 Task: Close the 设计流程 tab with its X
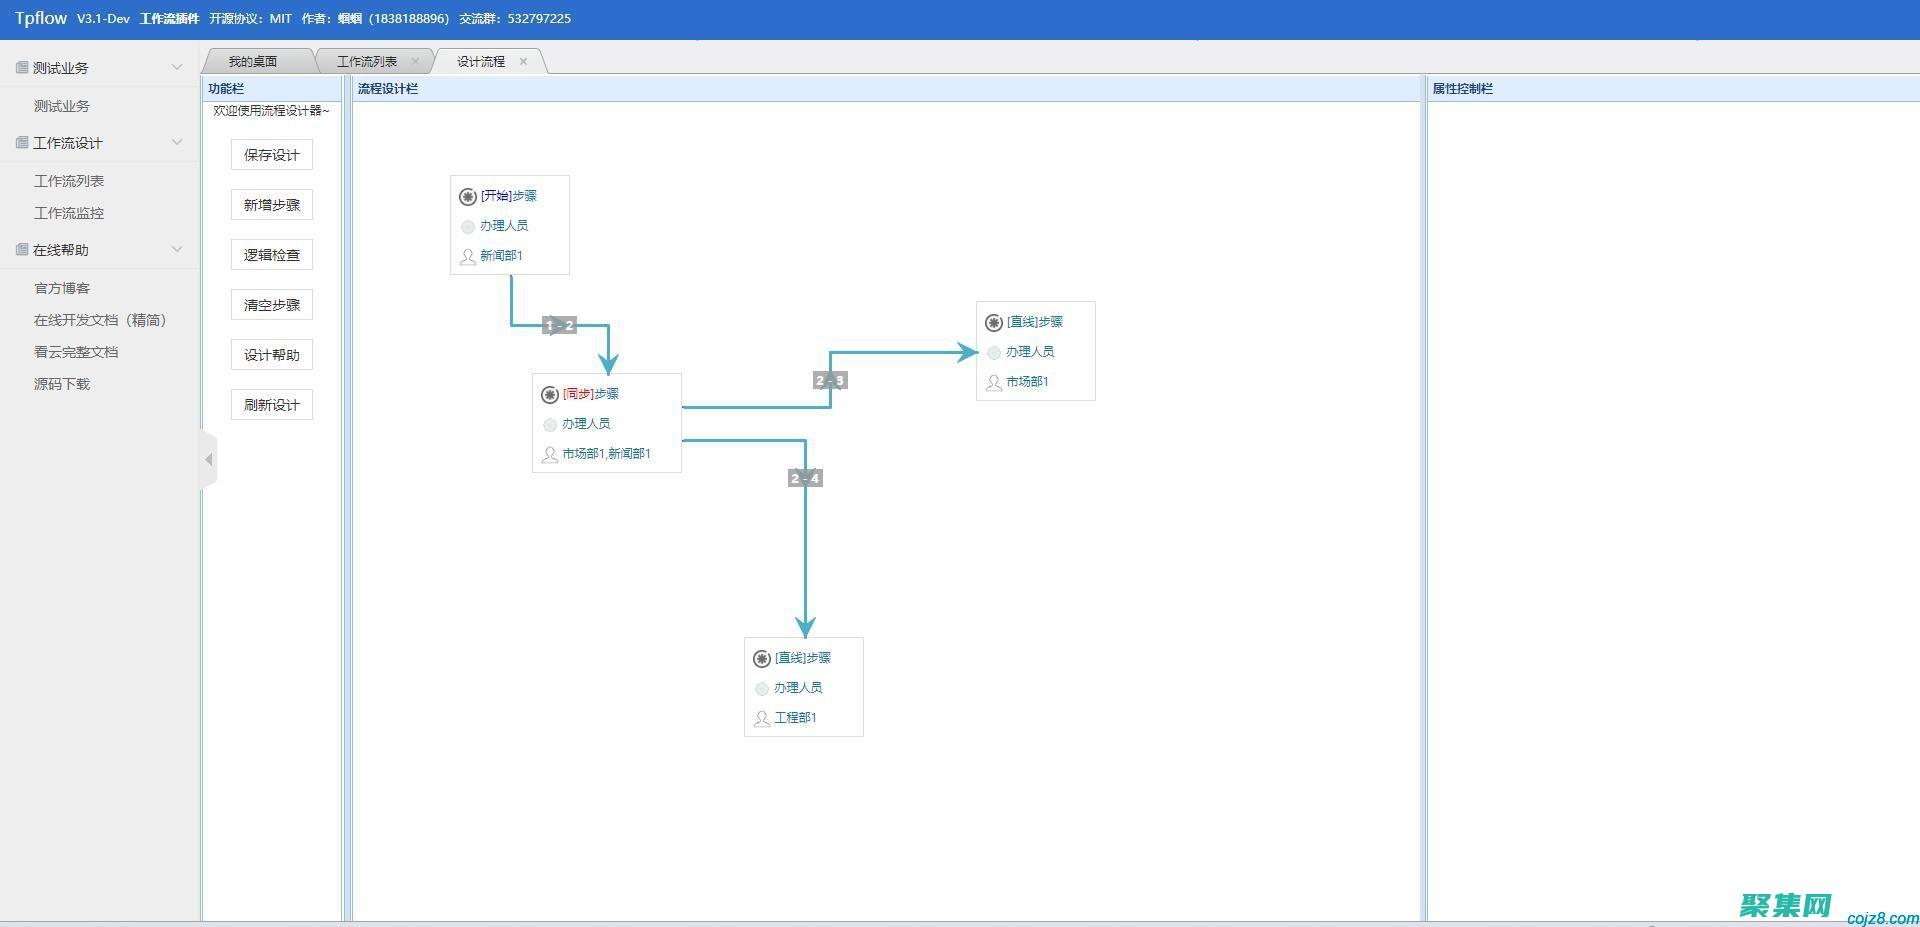[x=523, y=62]
